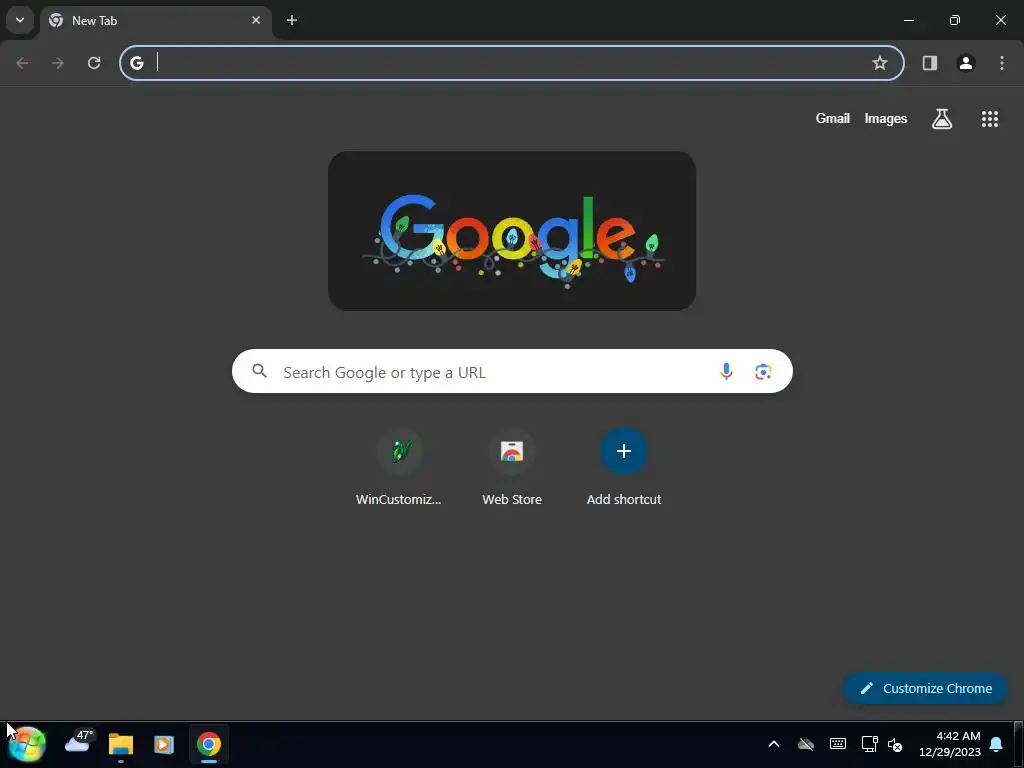Viewport: 1024px width, 768px height.
Task: Click the Google search box
Action: 512,371
